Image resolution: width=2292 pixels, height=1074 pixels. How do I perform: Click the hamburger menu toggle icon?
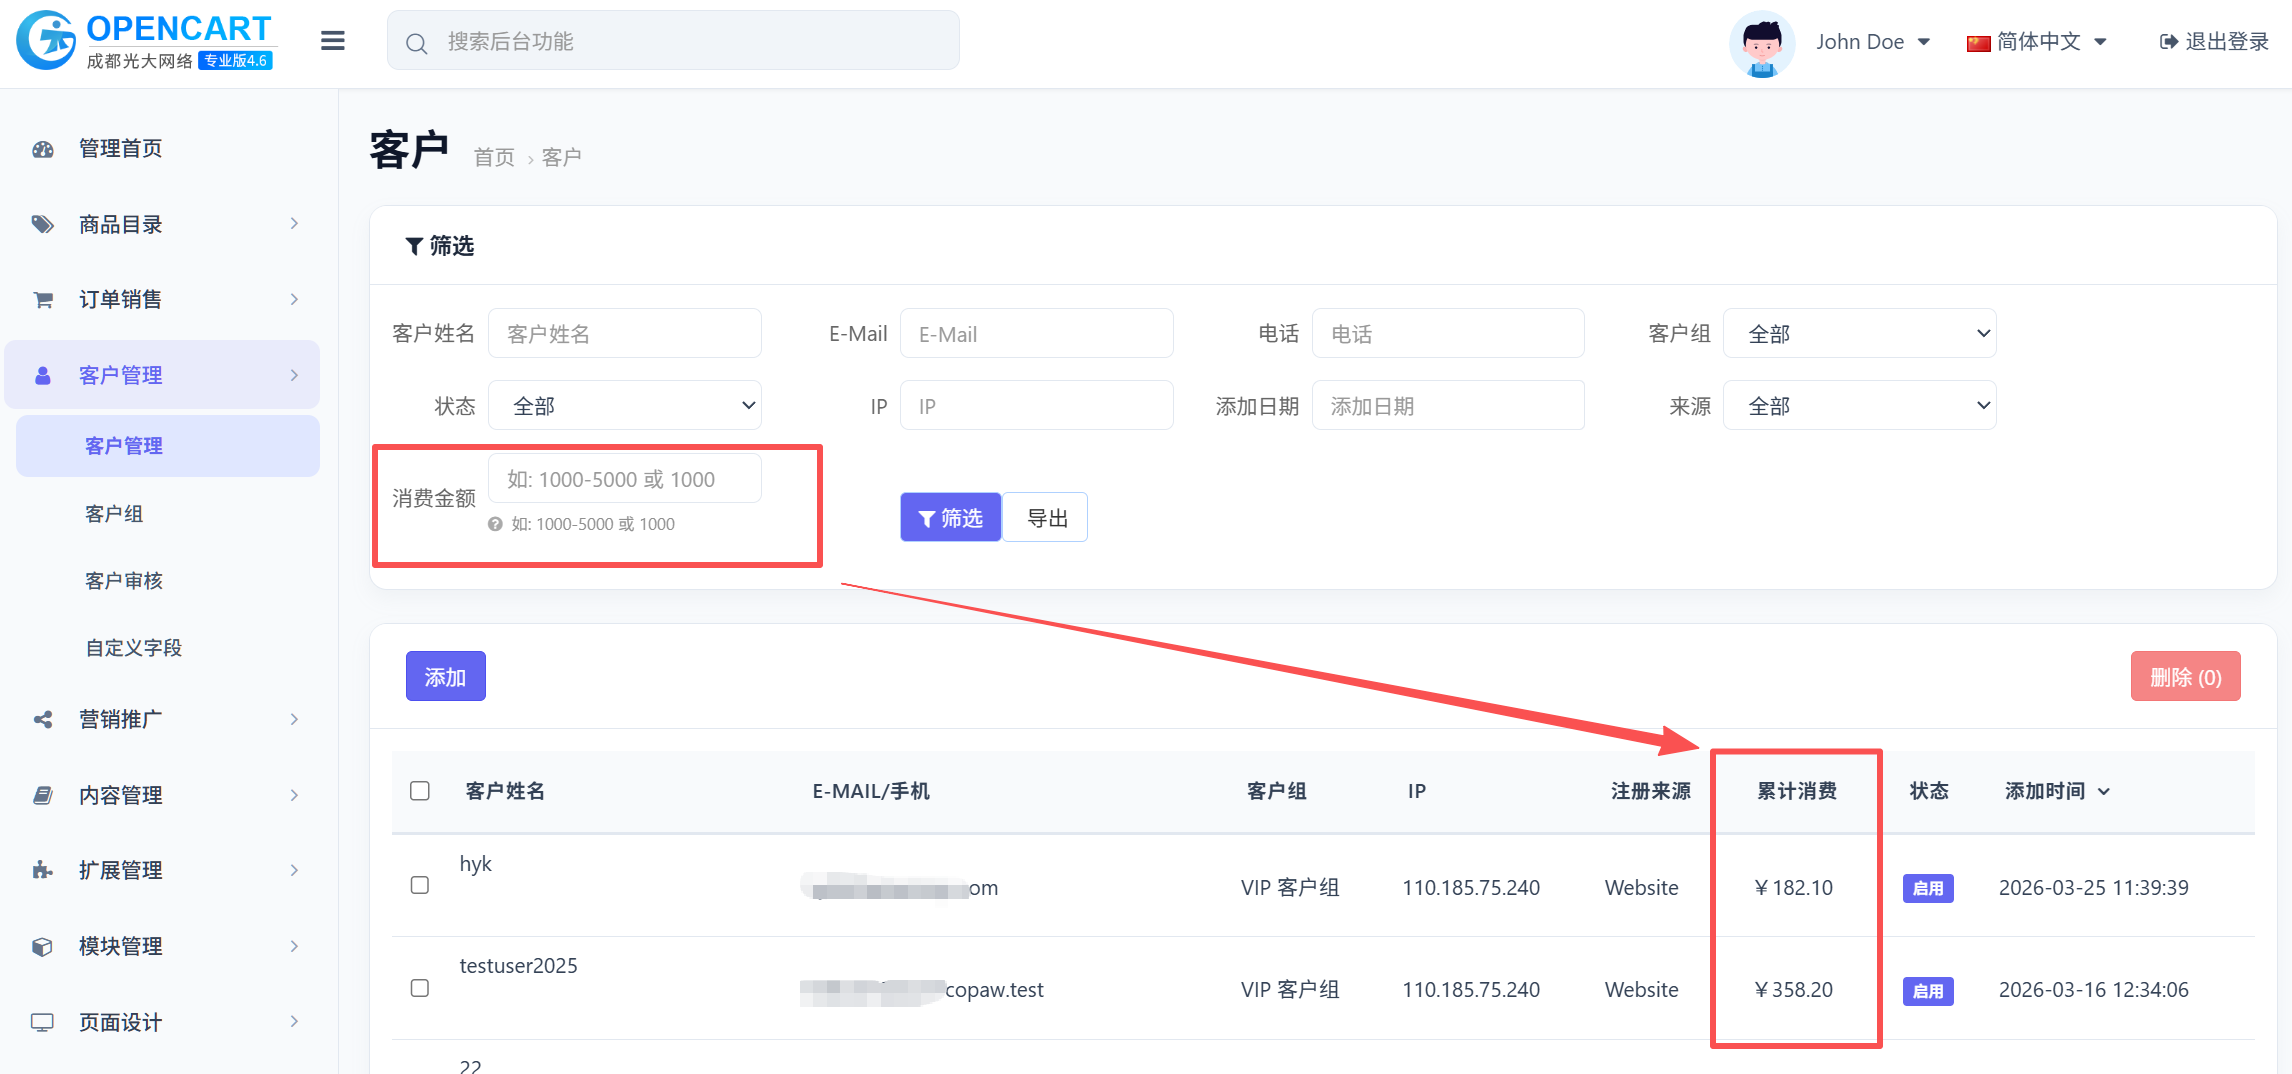(x=332, y=41)
